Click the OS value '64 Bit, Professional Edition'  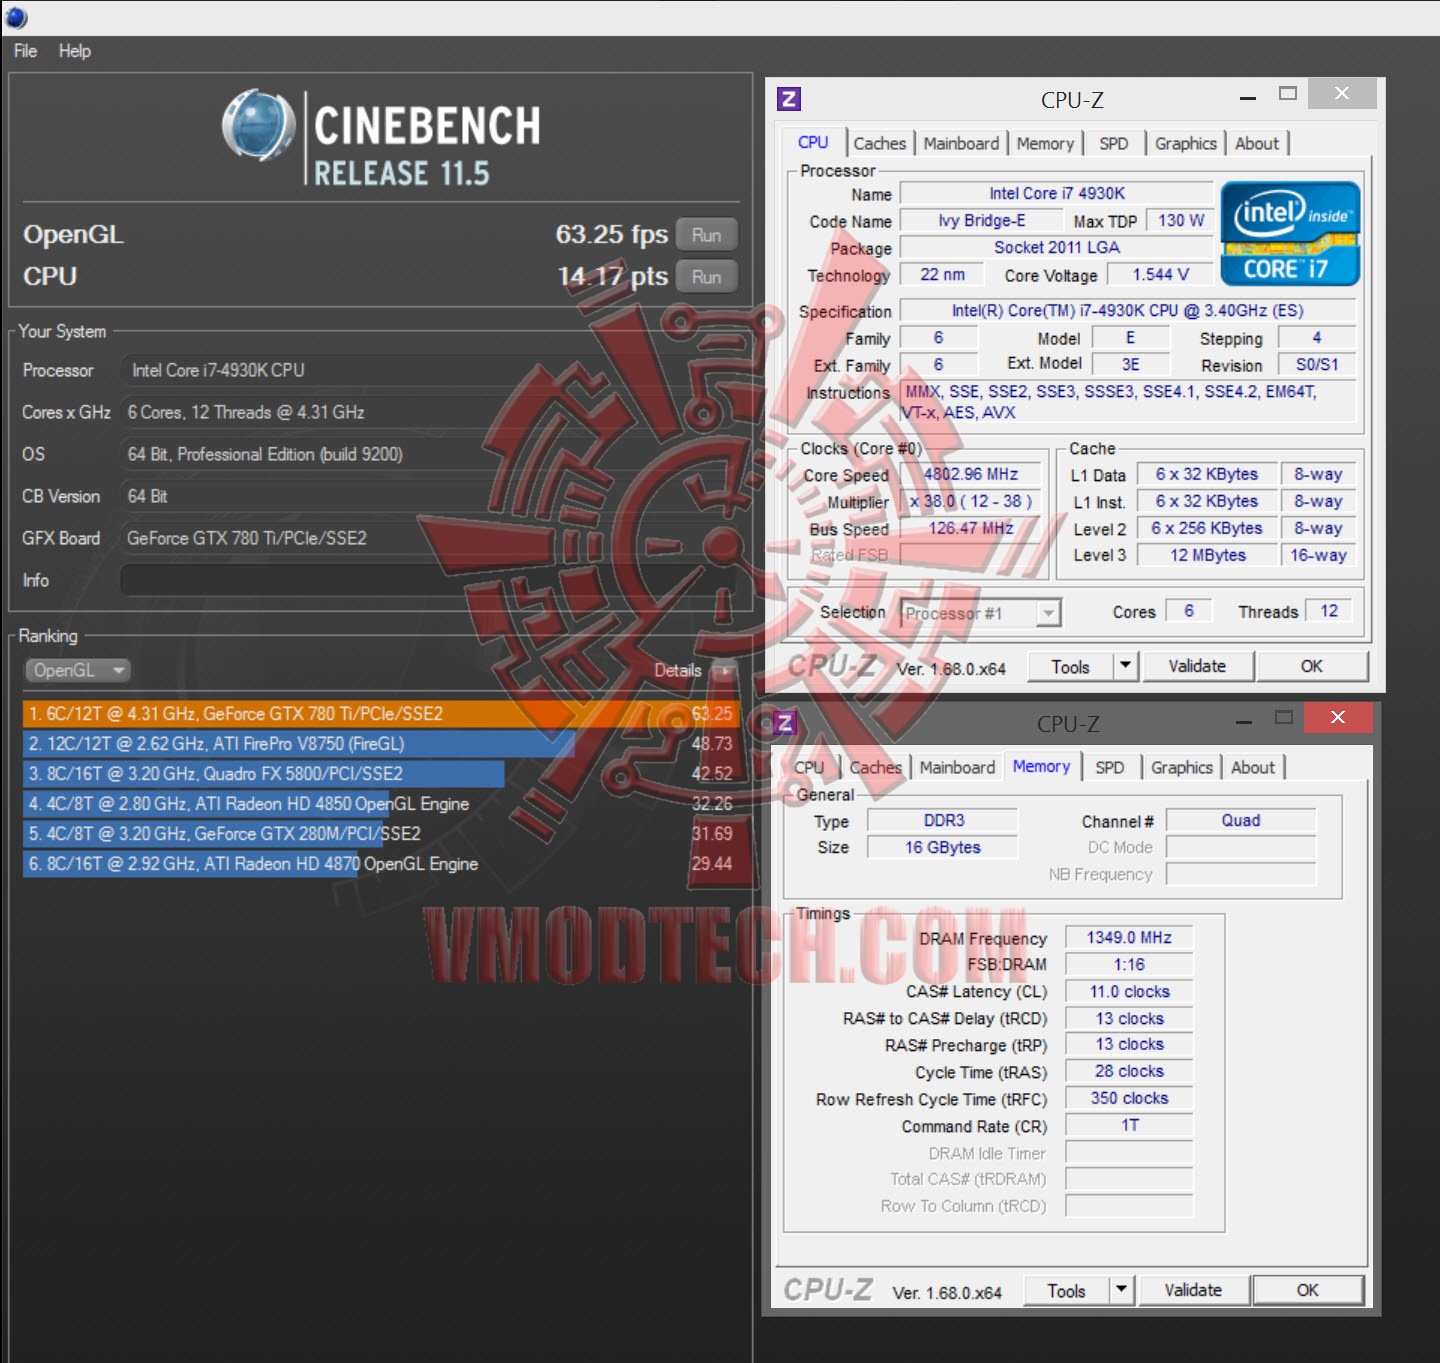pyautogui.click(x=428, y=454)
